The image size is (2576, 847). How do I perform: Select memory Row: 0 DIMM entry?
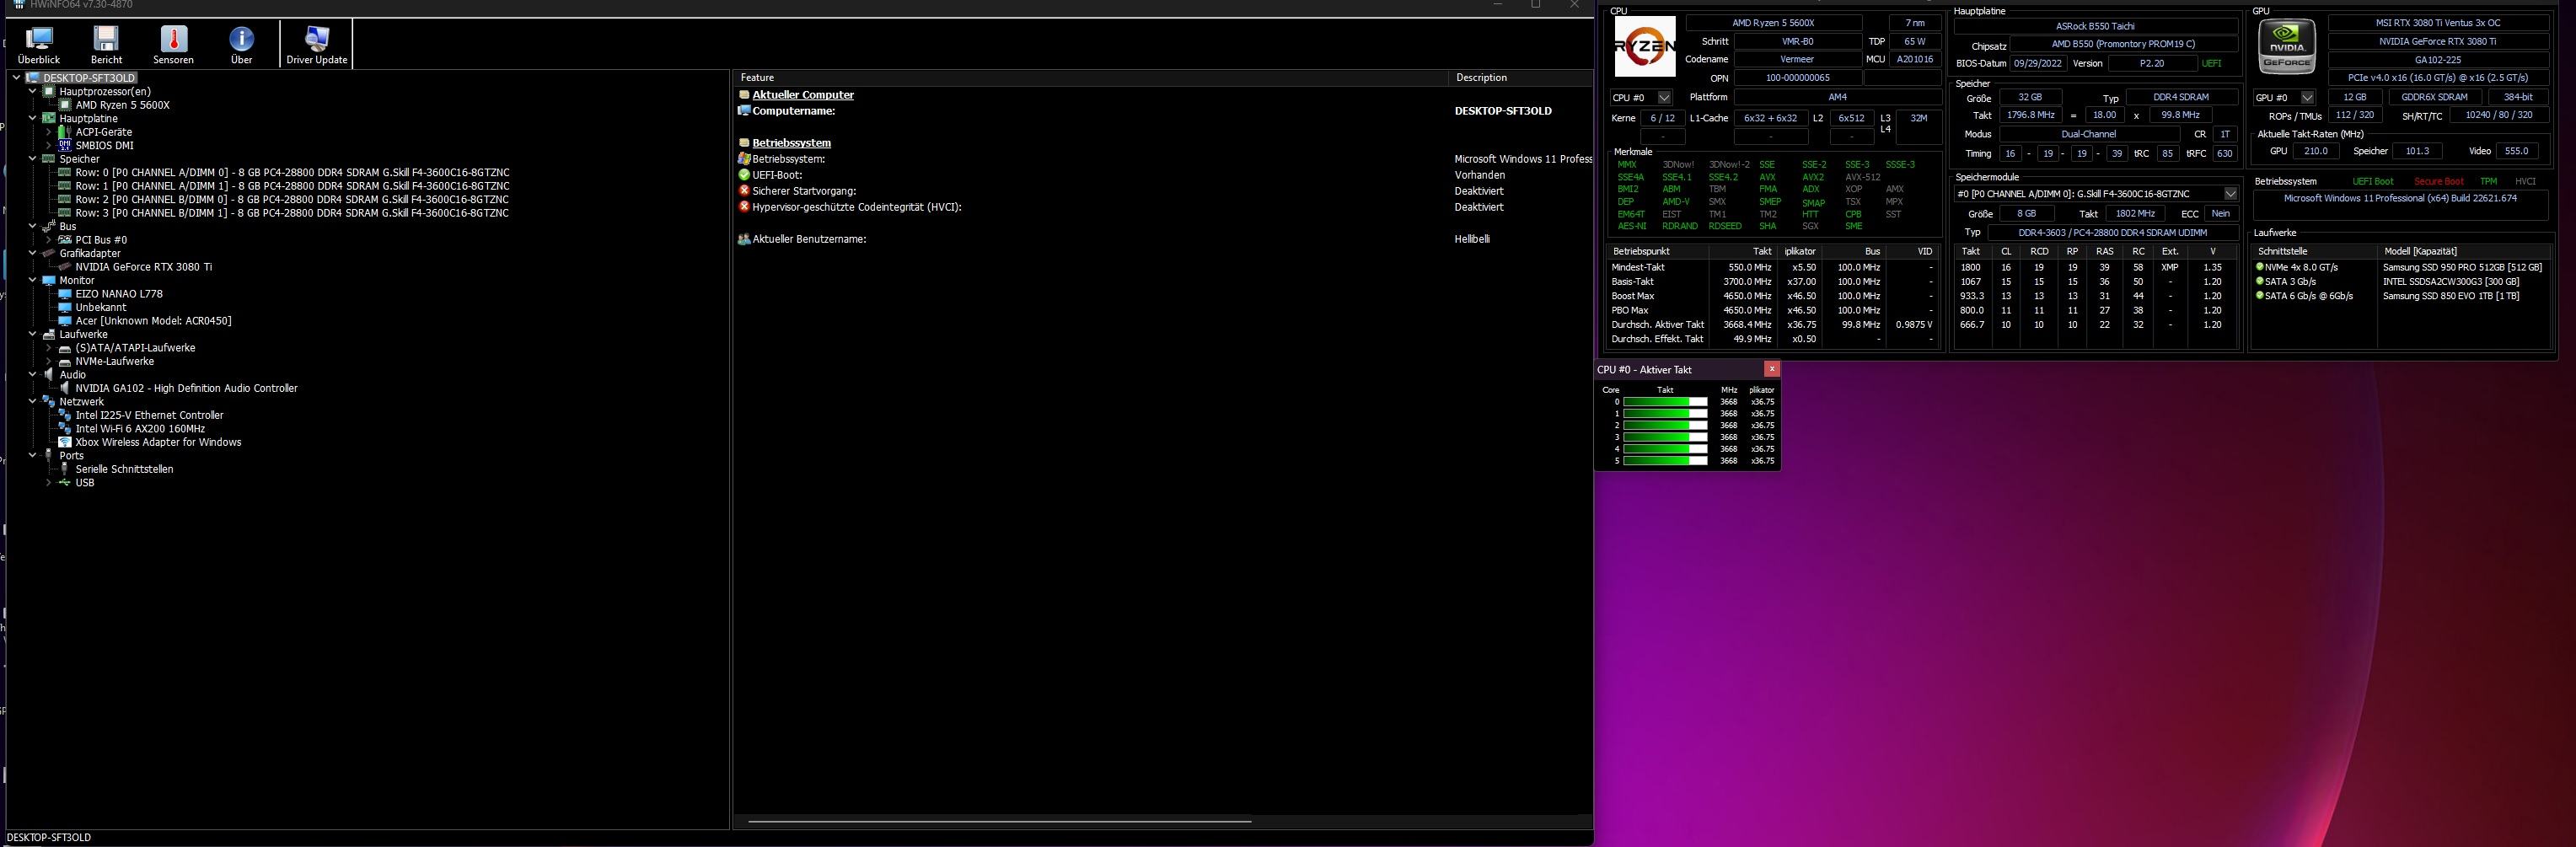click(292, 172)
